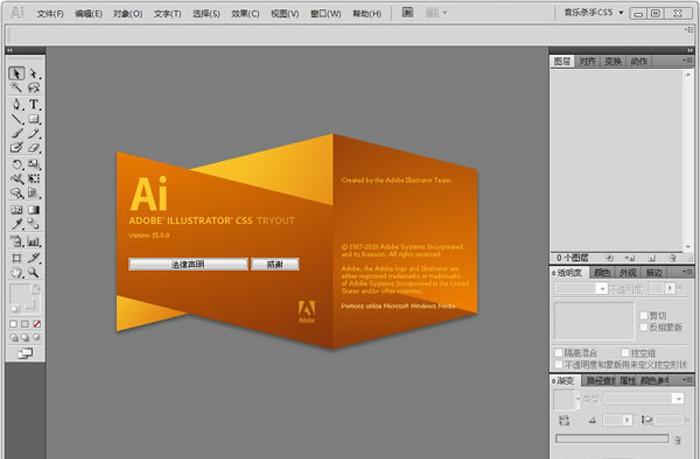
Task: Select the Blend tool
Action: (x=34, y=224)
